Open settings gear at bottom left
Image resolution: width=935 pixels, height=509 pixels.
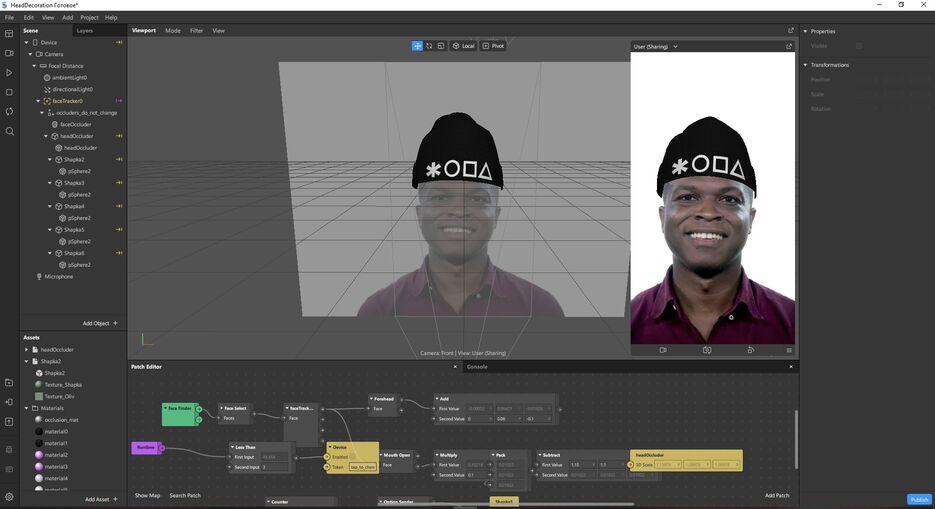[x=9, y=497]
